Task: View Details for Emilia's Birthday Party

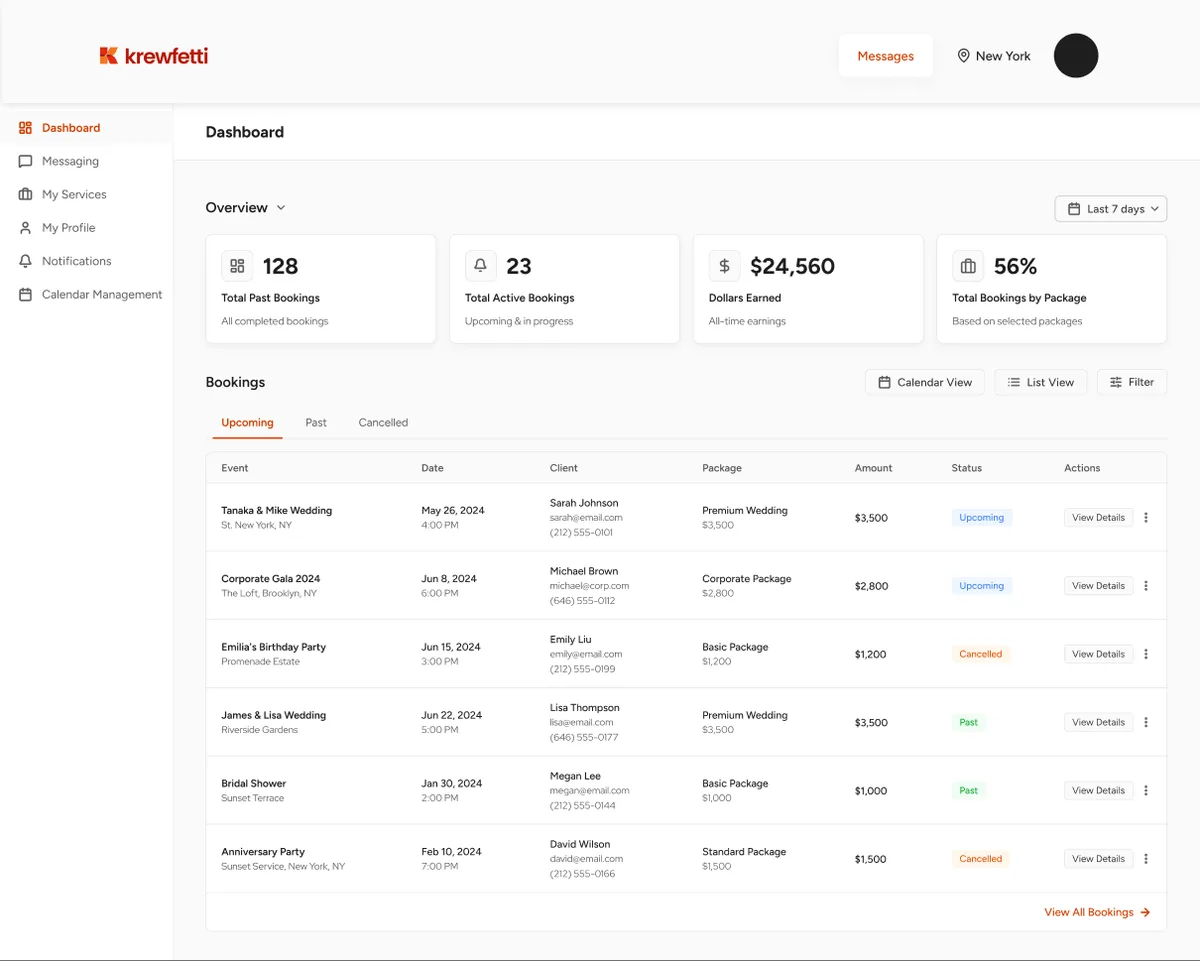Action: [1098, 654]
